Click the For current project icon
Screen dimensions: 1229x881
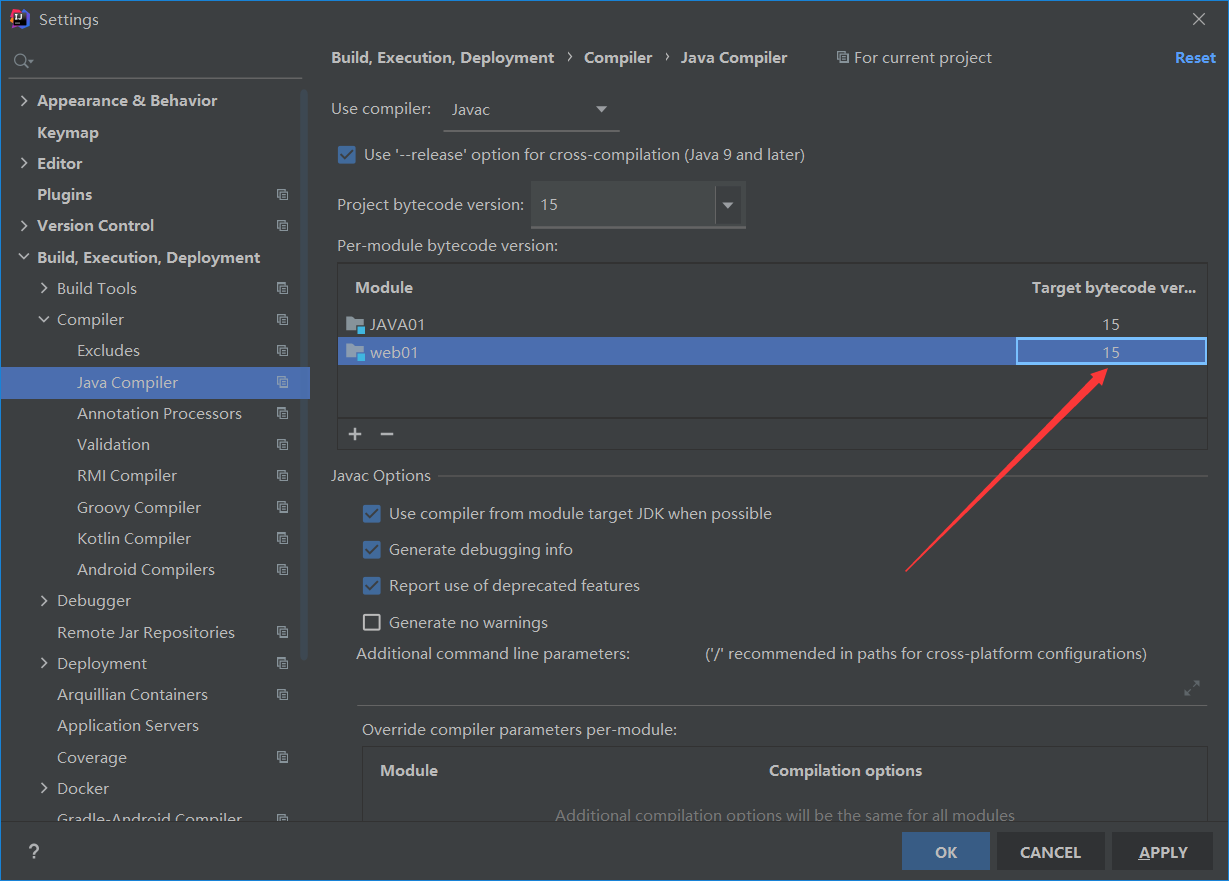point(843,58)
